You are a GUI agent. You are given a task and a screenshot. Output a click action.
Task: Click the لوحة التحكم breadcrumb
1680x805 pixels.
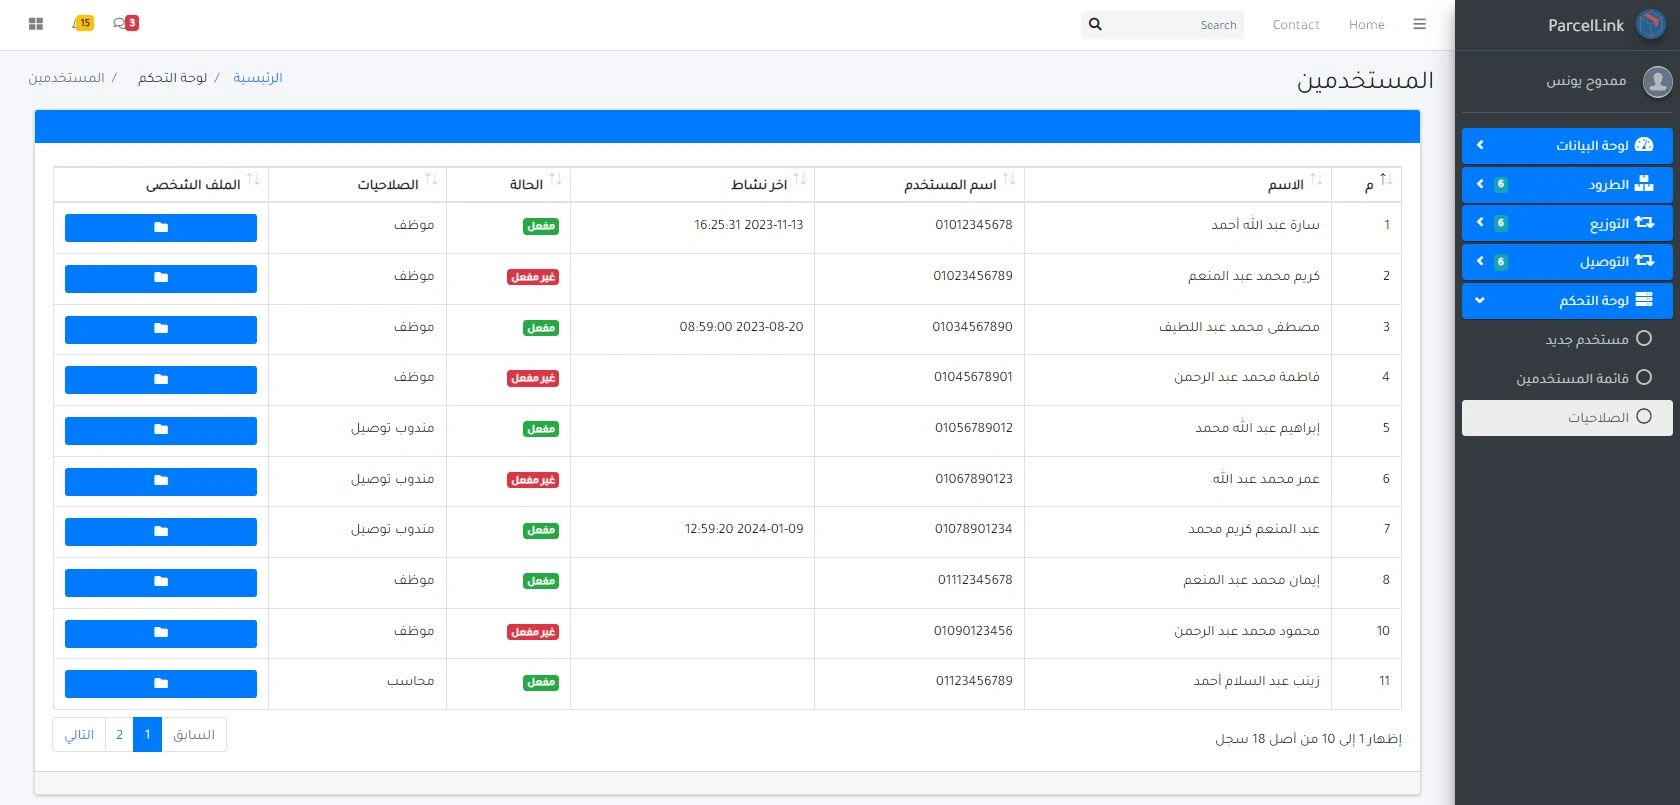tap(173, 78)
